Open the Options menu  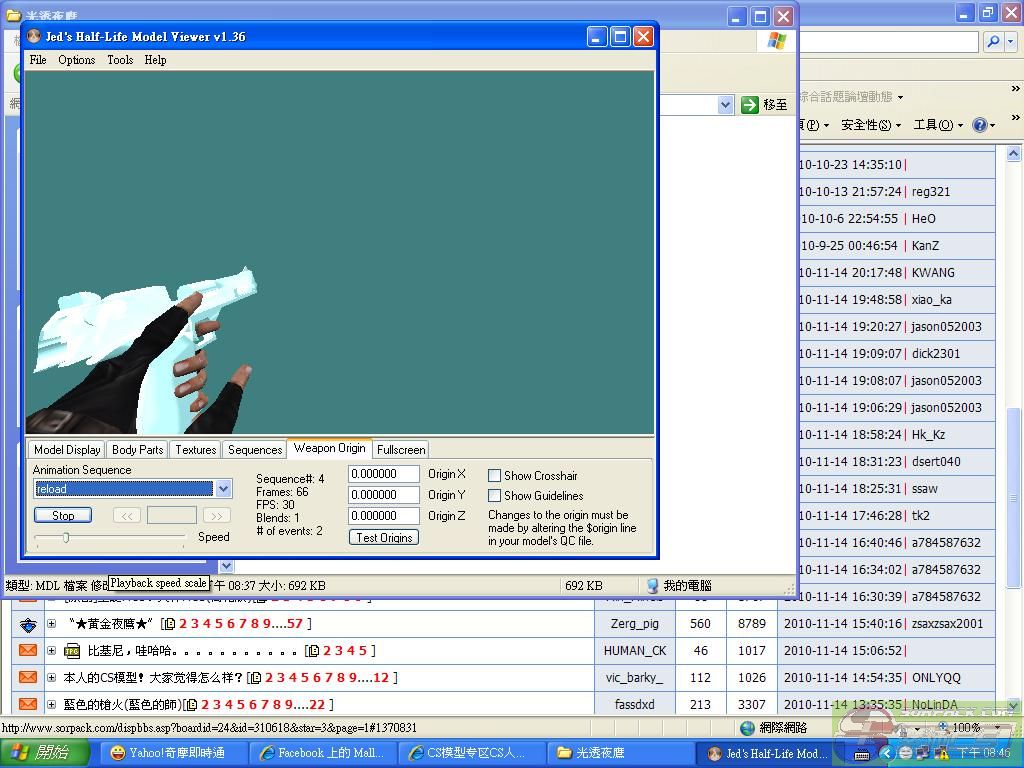(x=76, y=60)
